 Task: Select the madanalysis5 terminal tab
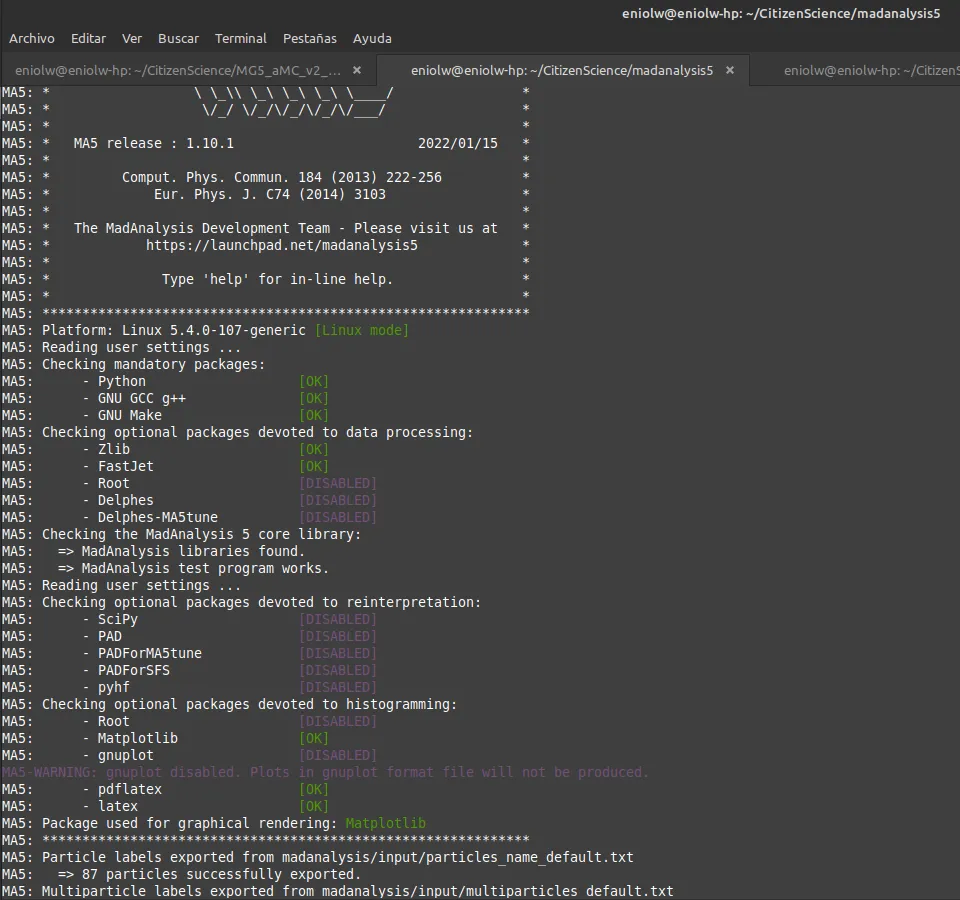tap(562, 70)
